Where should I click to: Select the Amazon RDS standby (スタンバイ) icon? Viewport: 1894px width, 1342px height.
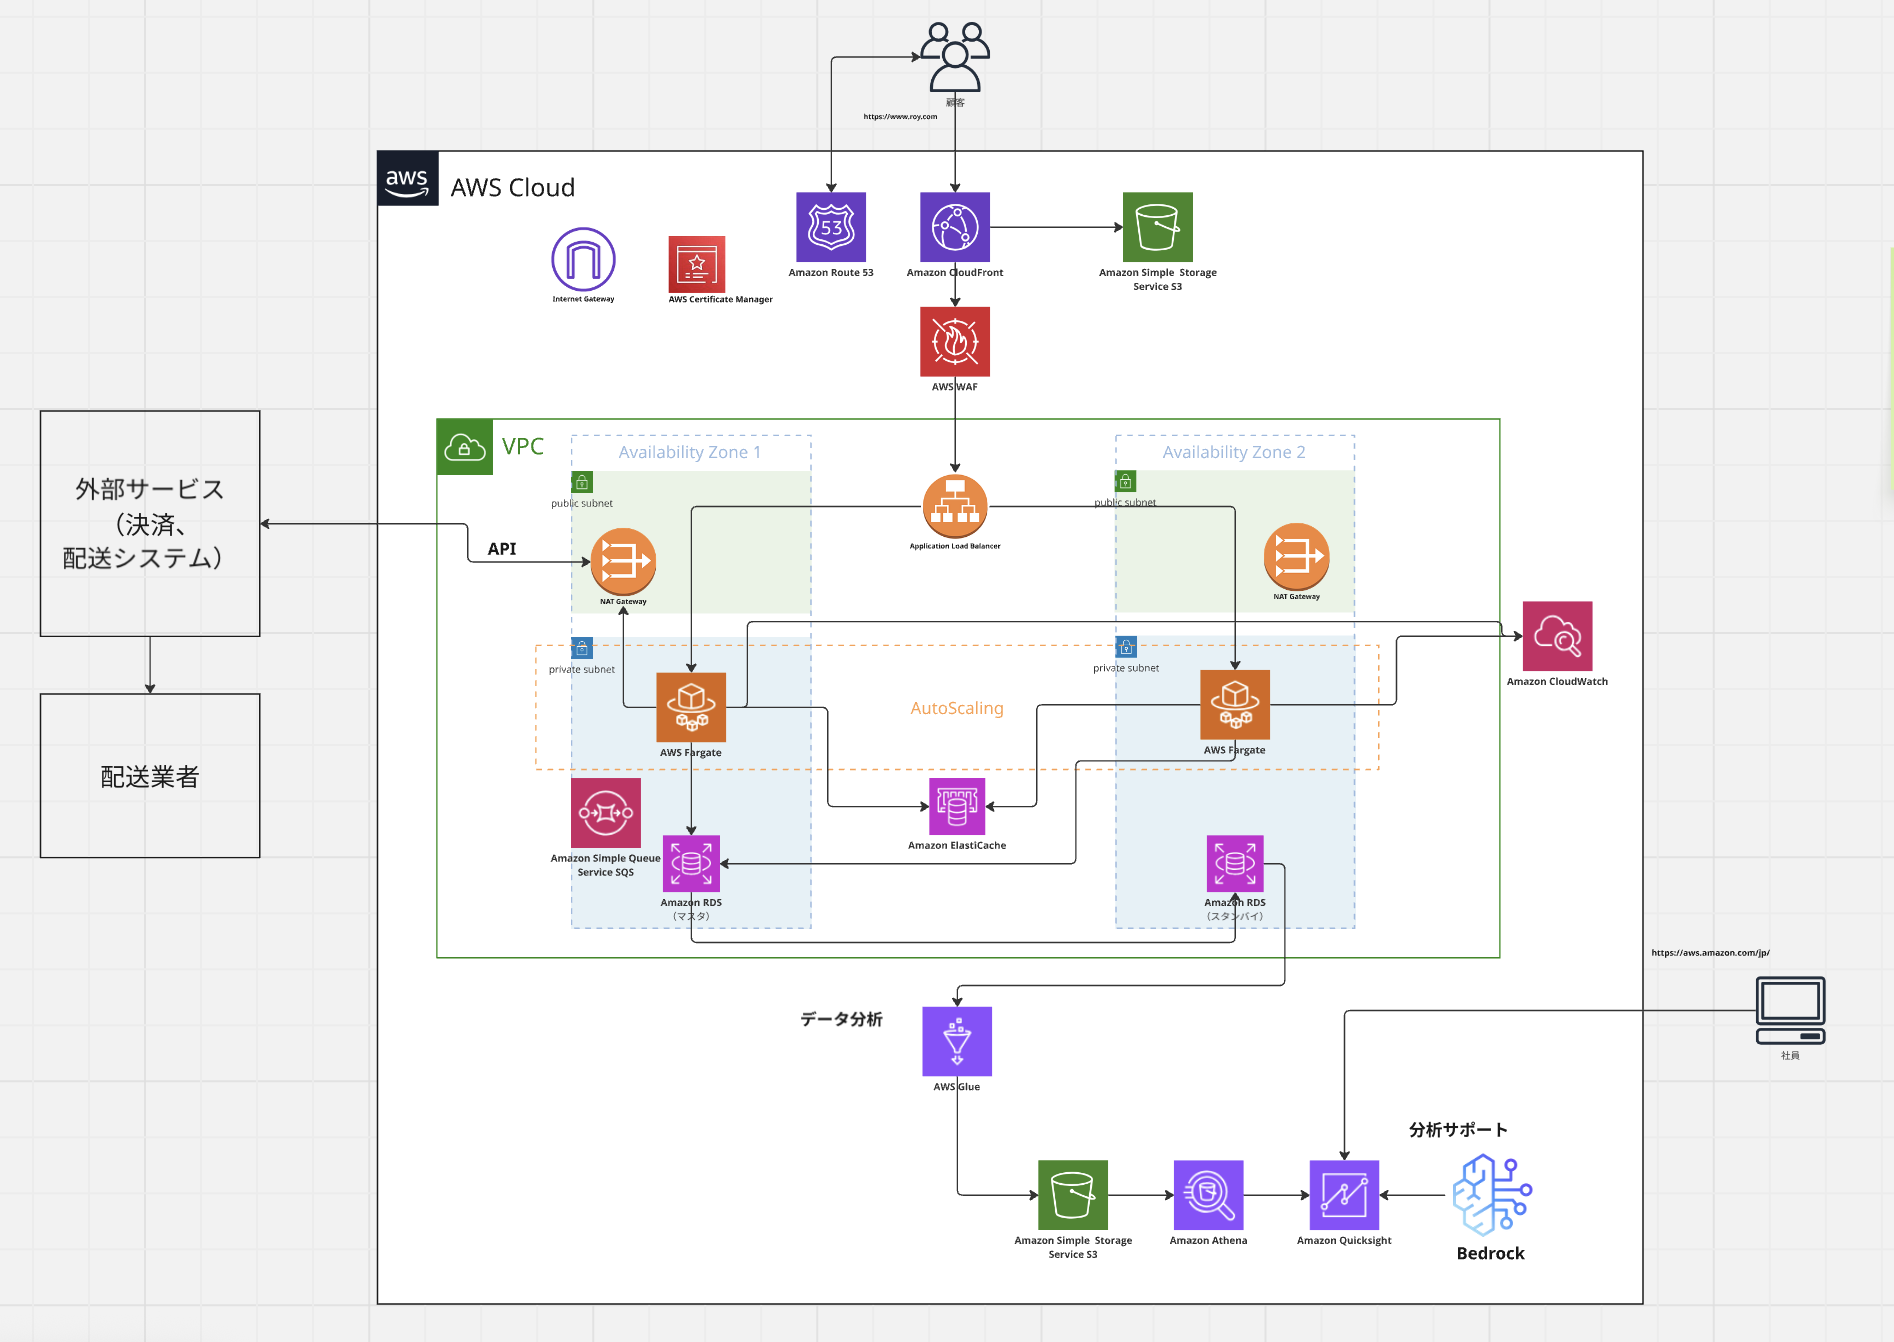(x=1235, y=863)
